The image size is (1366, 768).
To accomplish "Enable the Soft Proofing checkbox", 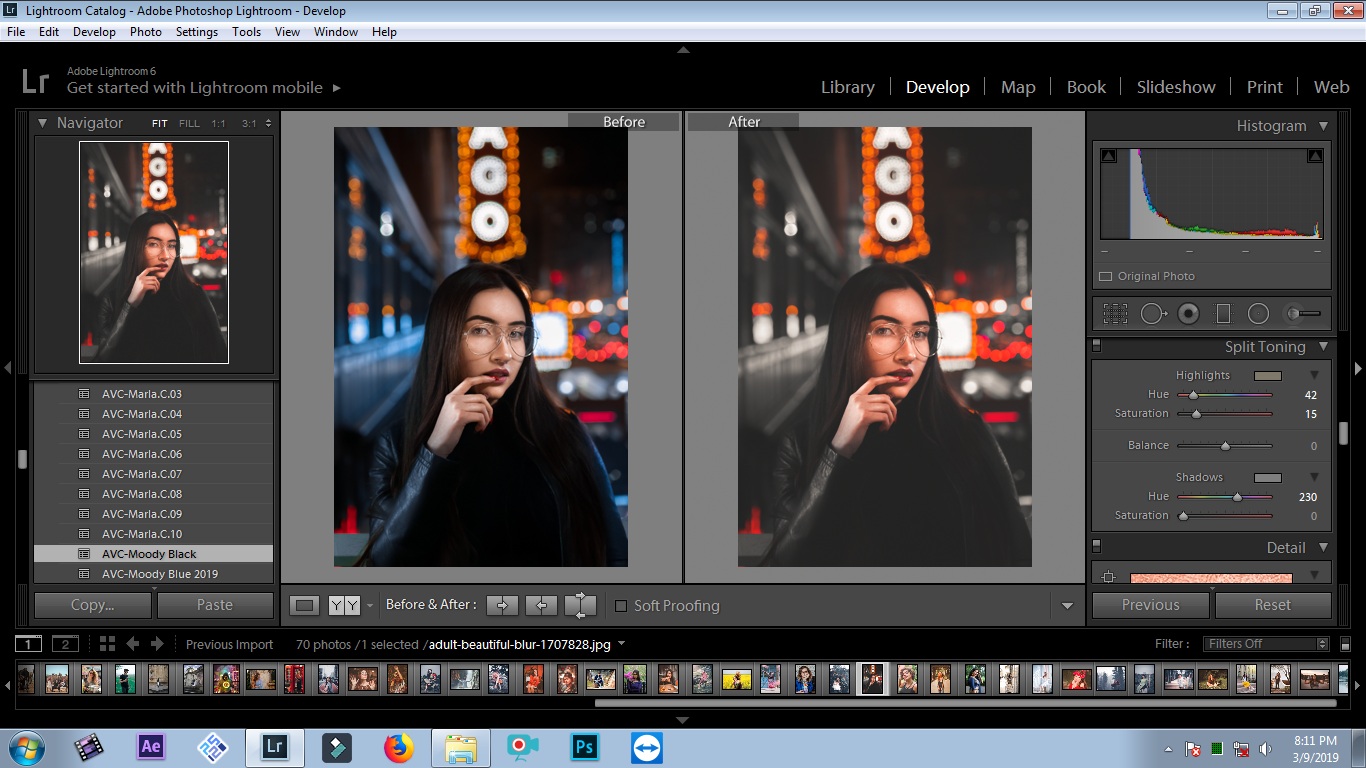I will (621, 606).
